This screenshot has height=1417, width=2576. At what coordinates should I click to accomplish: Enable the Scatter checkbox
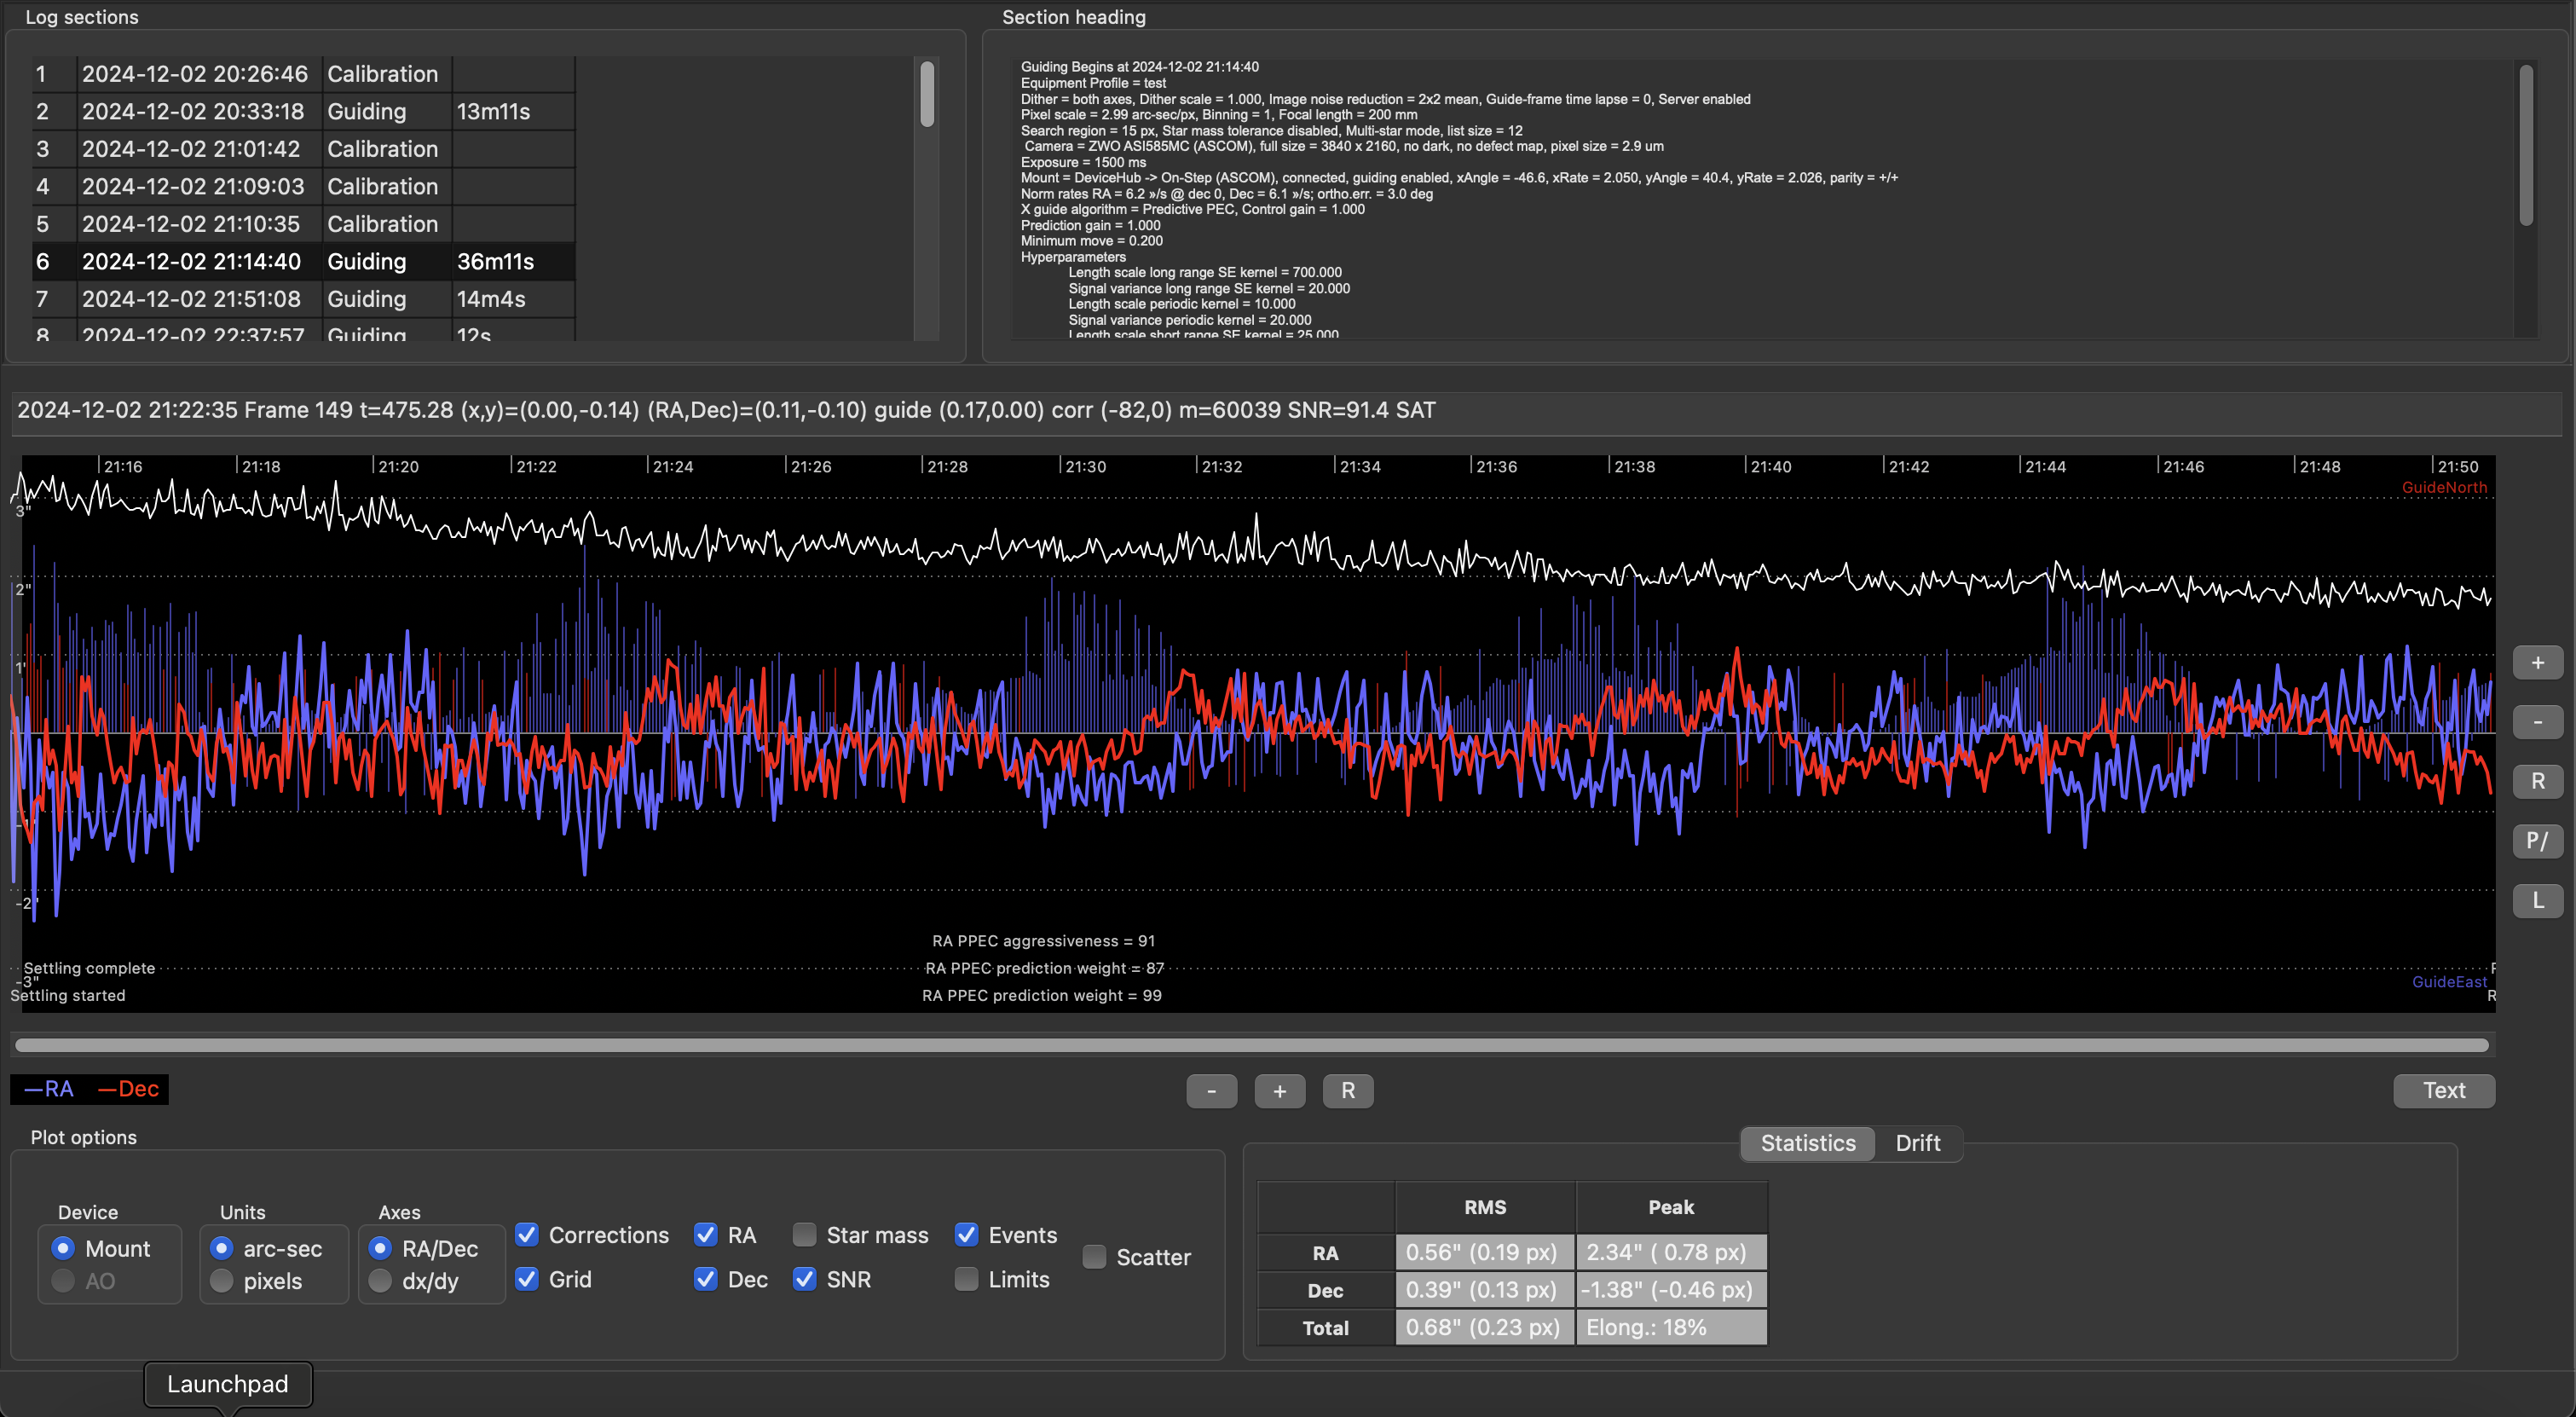pyautogui.click(x=1094, y=1257)
